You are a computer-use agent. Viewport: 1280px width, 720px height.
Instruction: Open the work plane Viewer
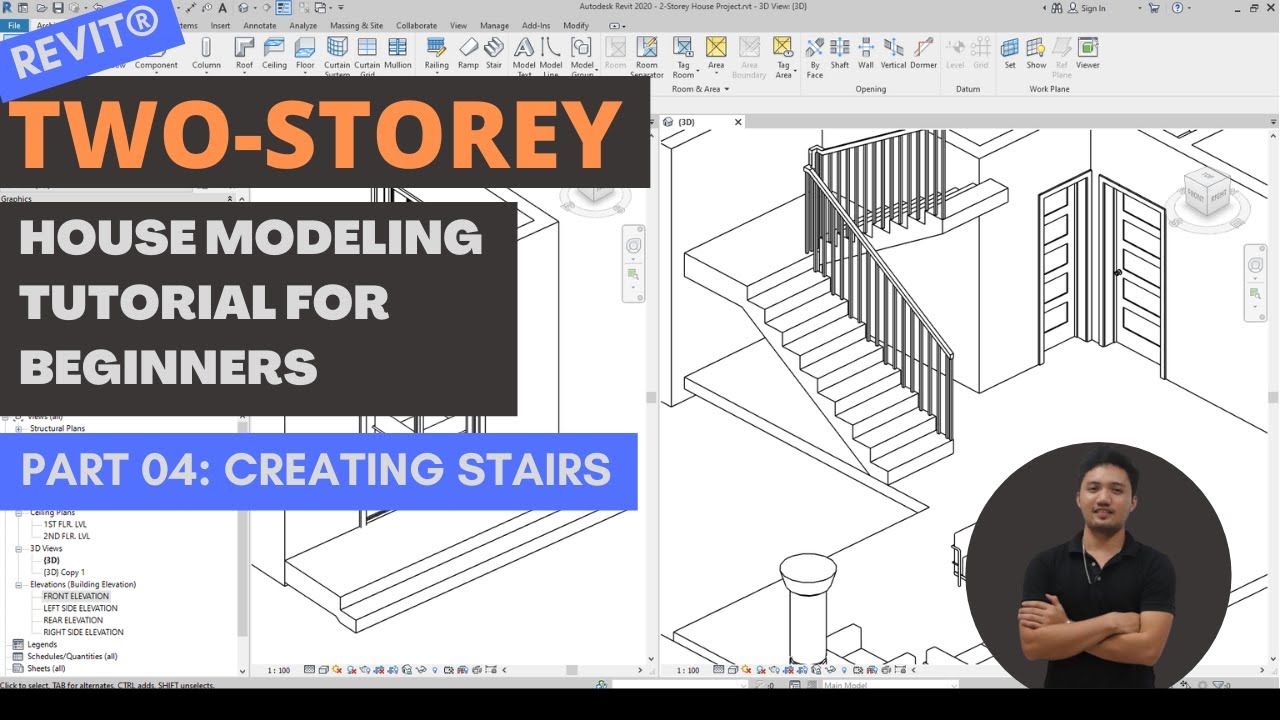tap(1088, 53)
